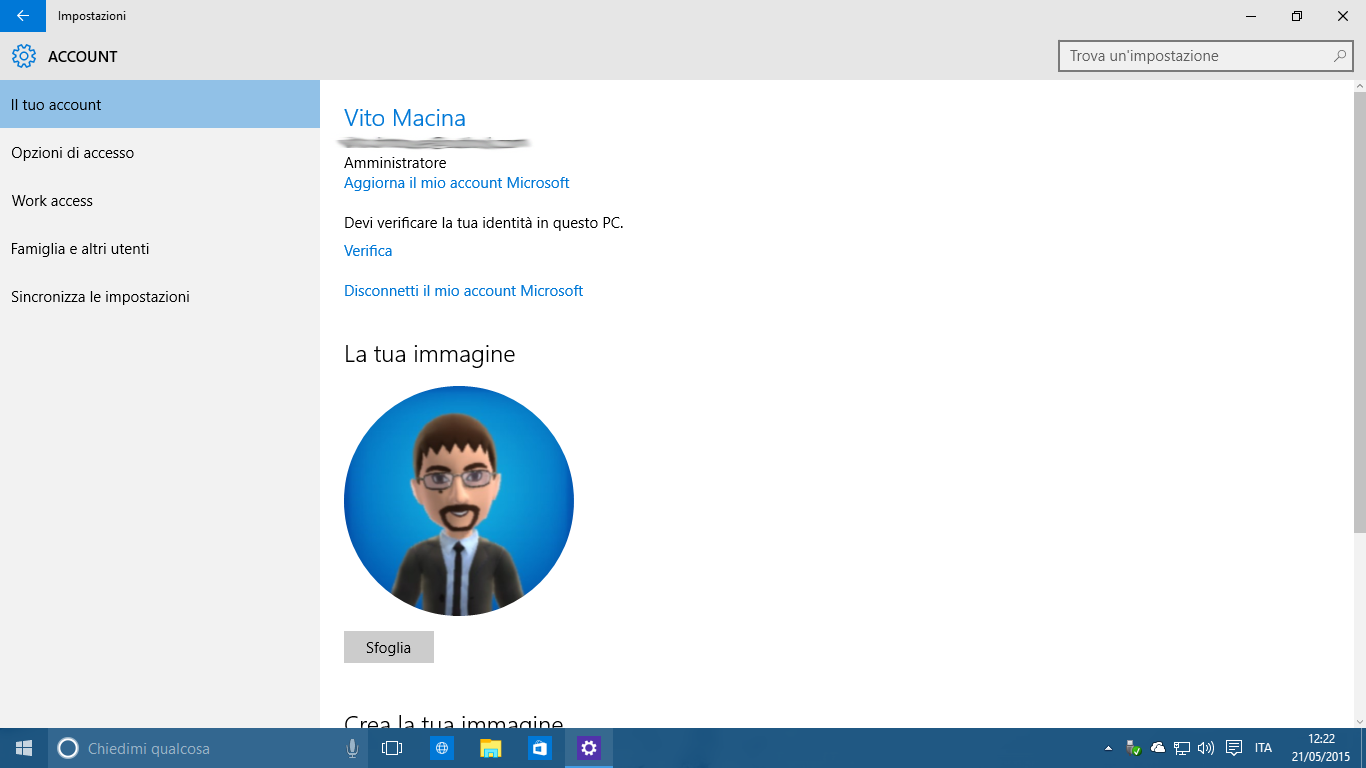This screenshot has height=768, width=1366.
Task: Click the Cortana circle icon
Action: click(68, 748)
